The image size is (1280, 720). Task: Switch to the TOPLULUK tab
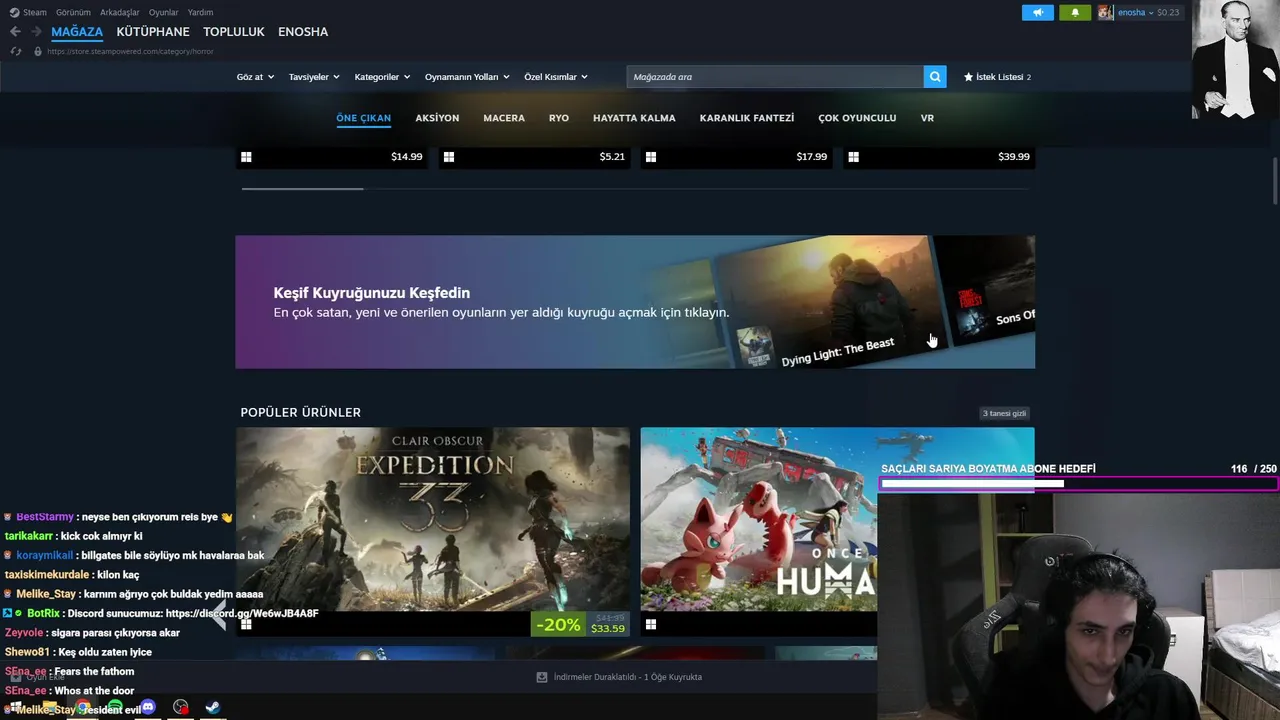pos(234,32)
